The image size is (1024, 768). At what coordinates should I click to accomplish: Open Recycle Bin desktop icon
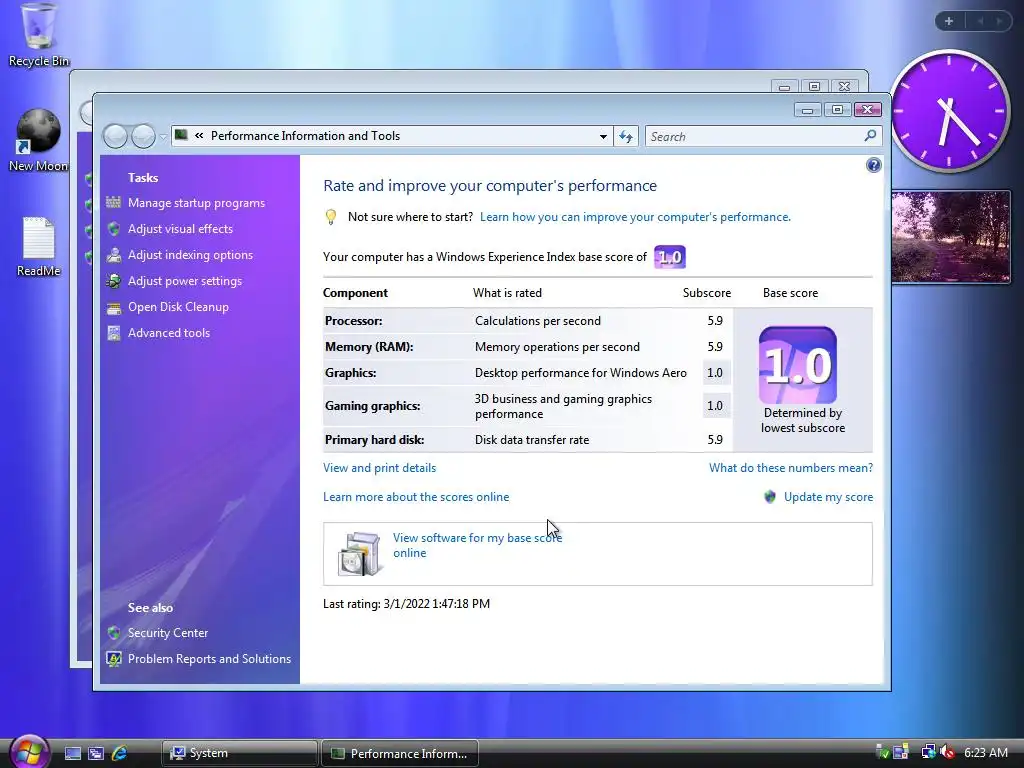pos(38,35)
